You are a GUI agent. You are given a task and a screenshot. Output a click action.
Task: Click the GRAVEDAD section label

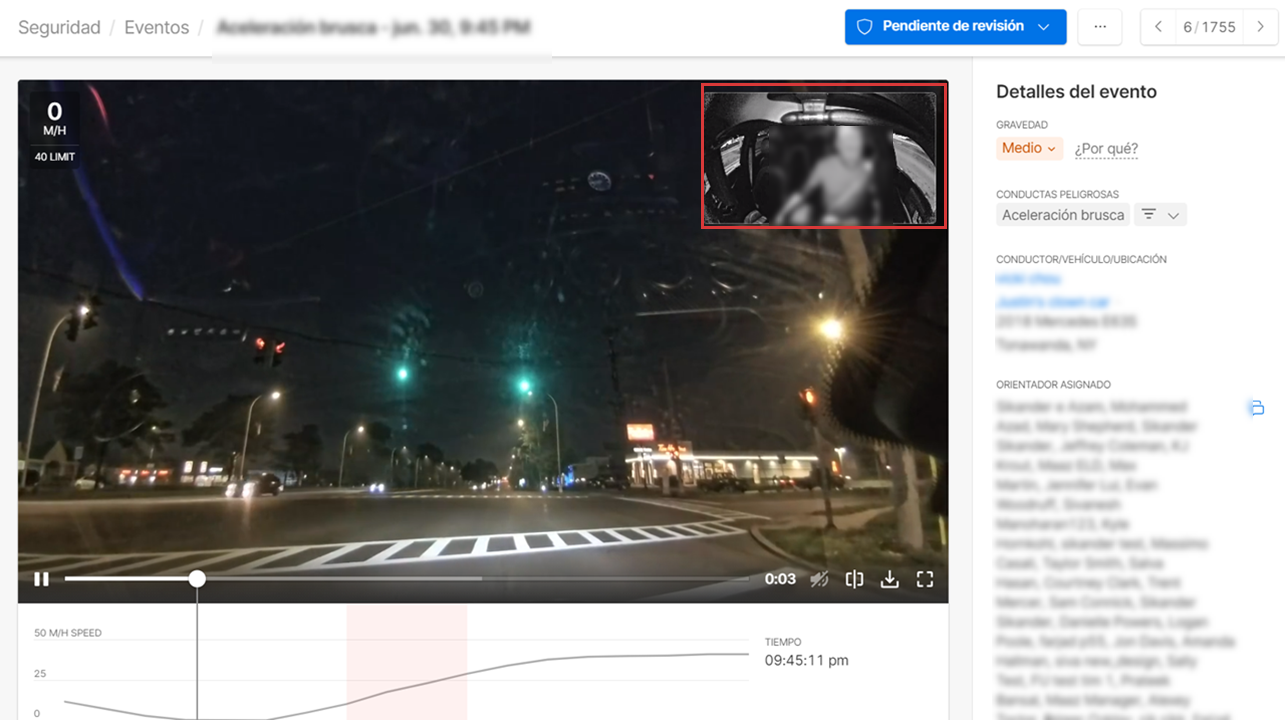pos(1022,125)
